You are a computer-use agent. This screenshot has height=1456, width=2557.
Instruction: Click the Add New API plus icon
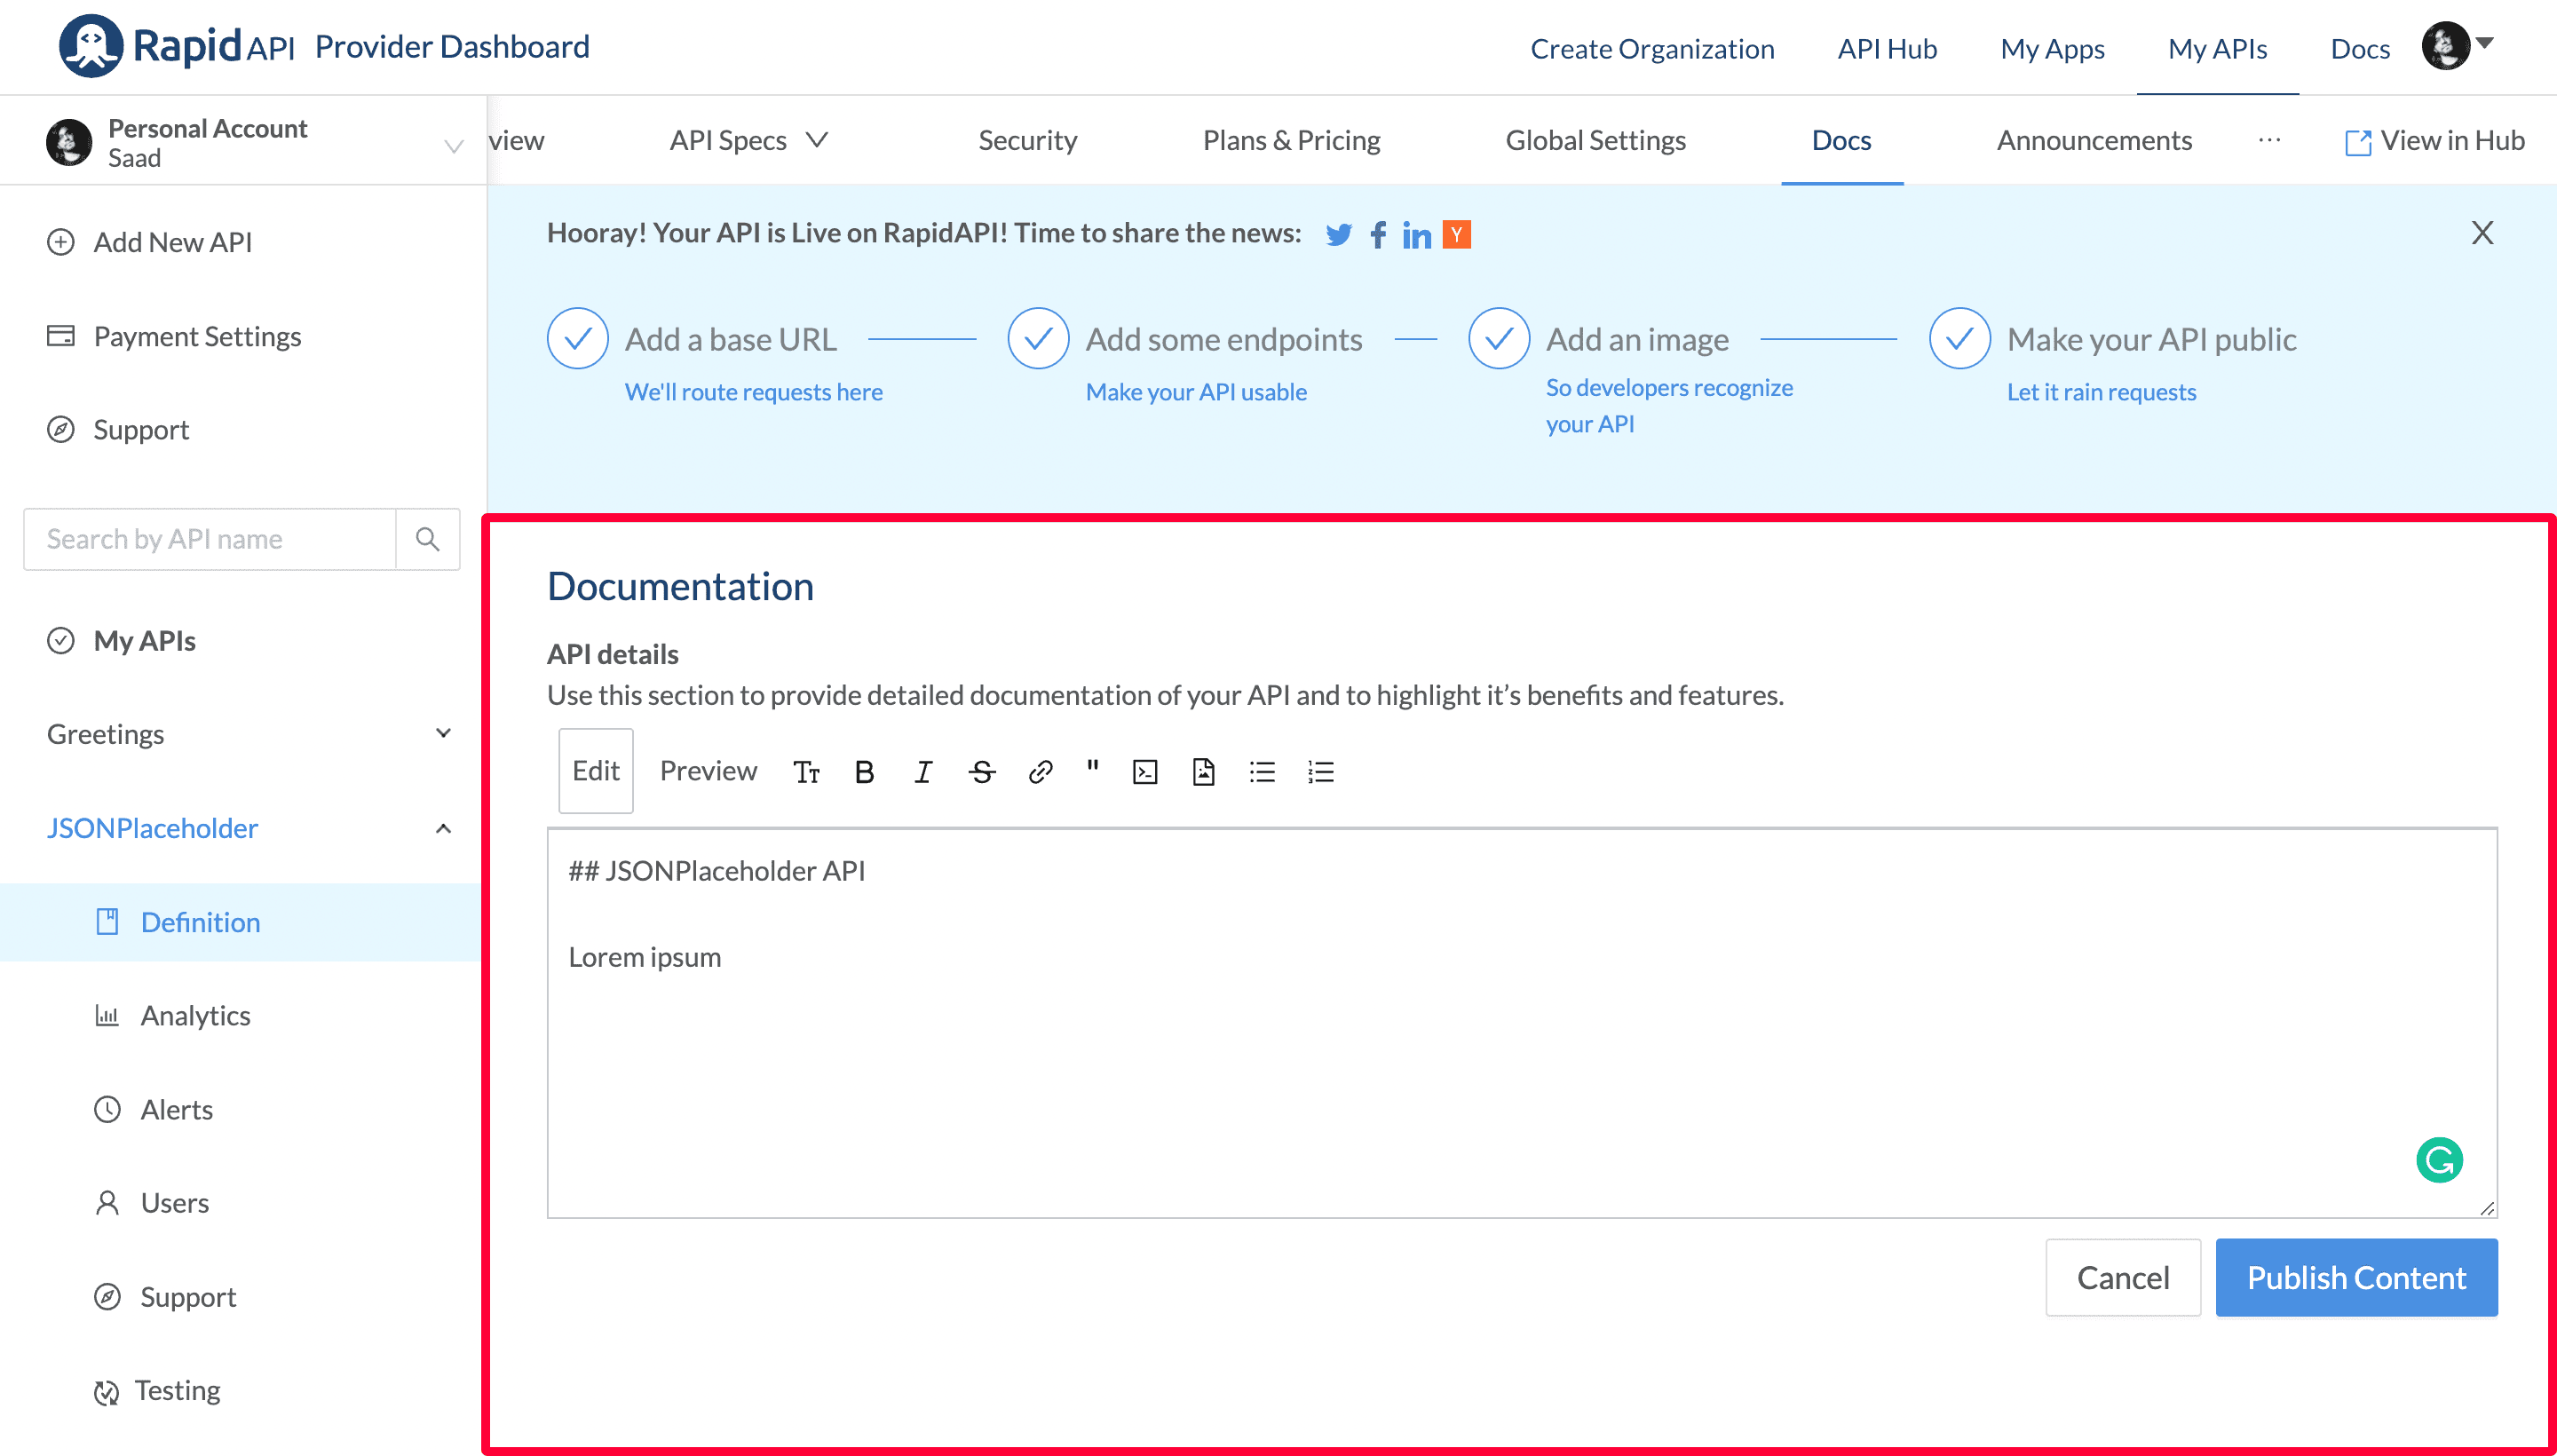61,242
